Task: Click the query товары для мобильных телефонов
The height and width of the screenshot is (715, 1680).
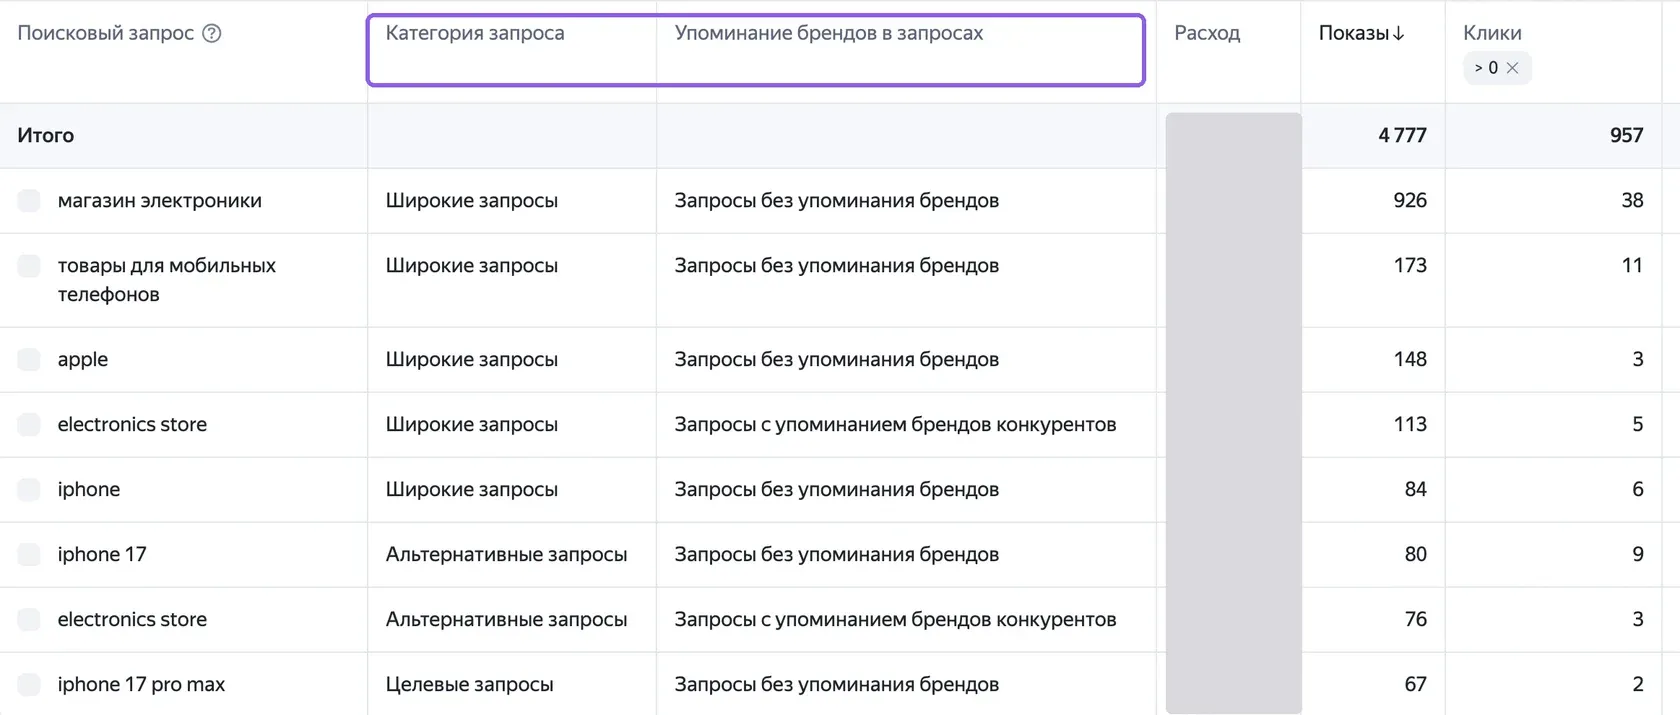Action: [x=167, y=280]
